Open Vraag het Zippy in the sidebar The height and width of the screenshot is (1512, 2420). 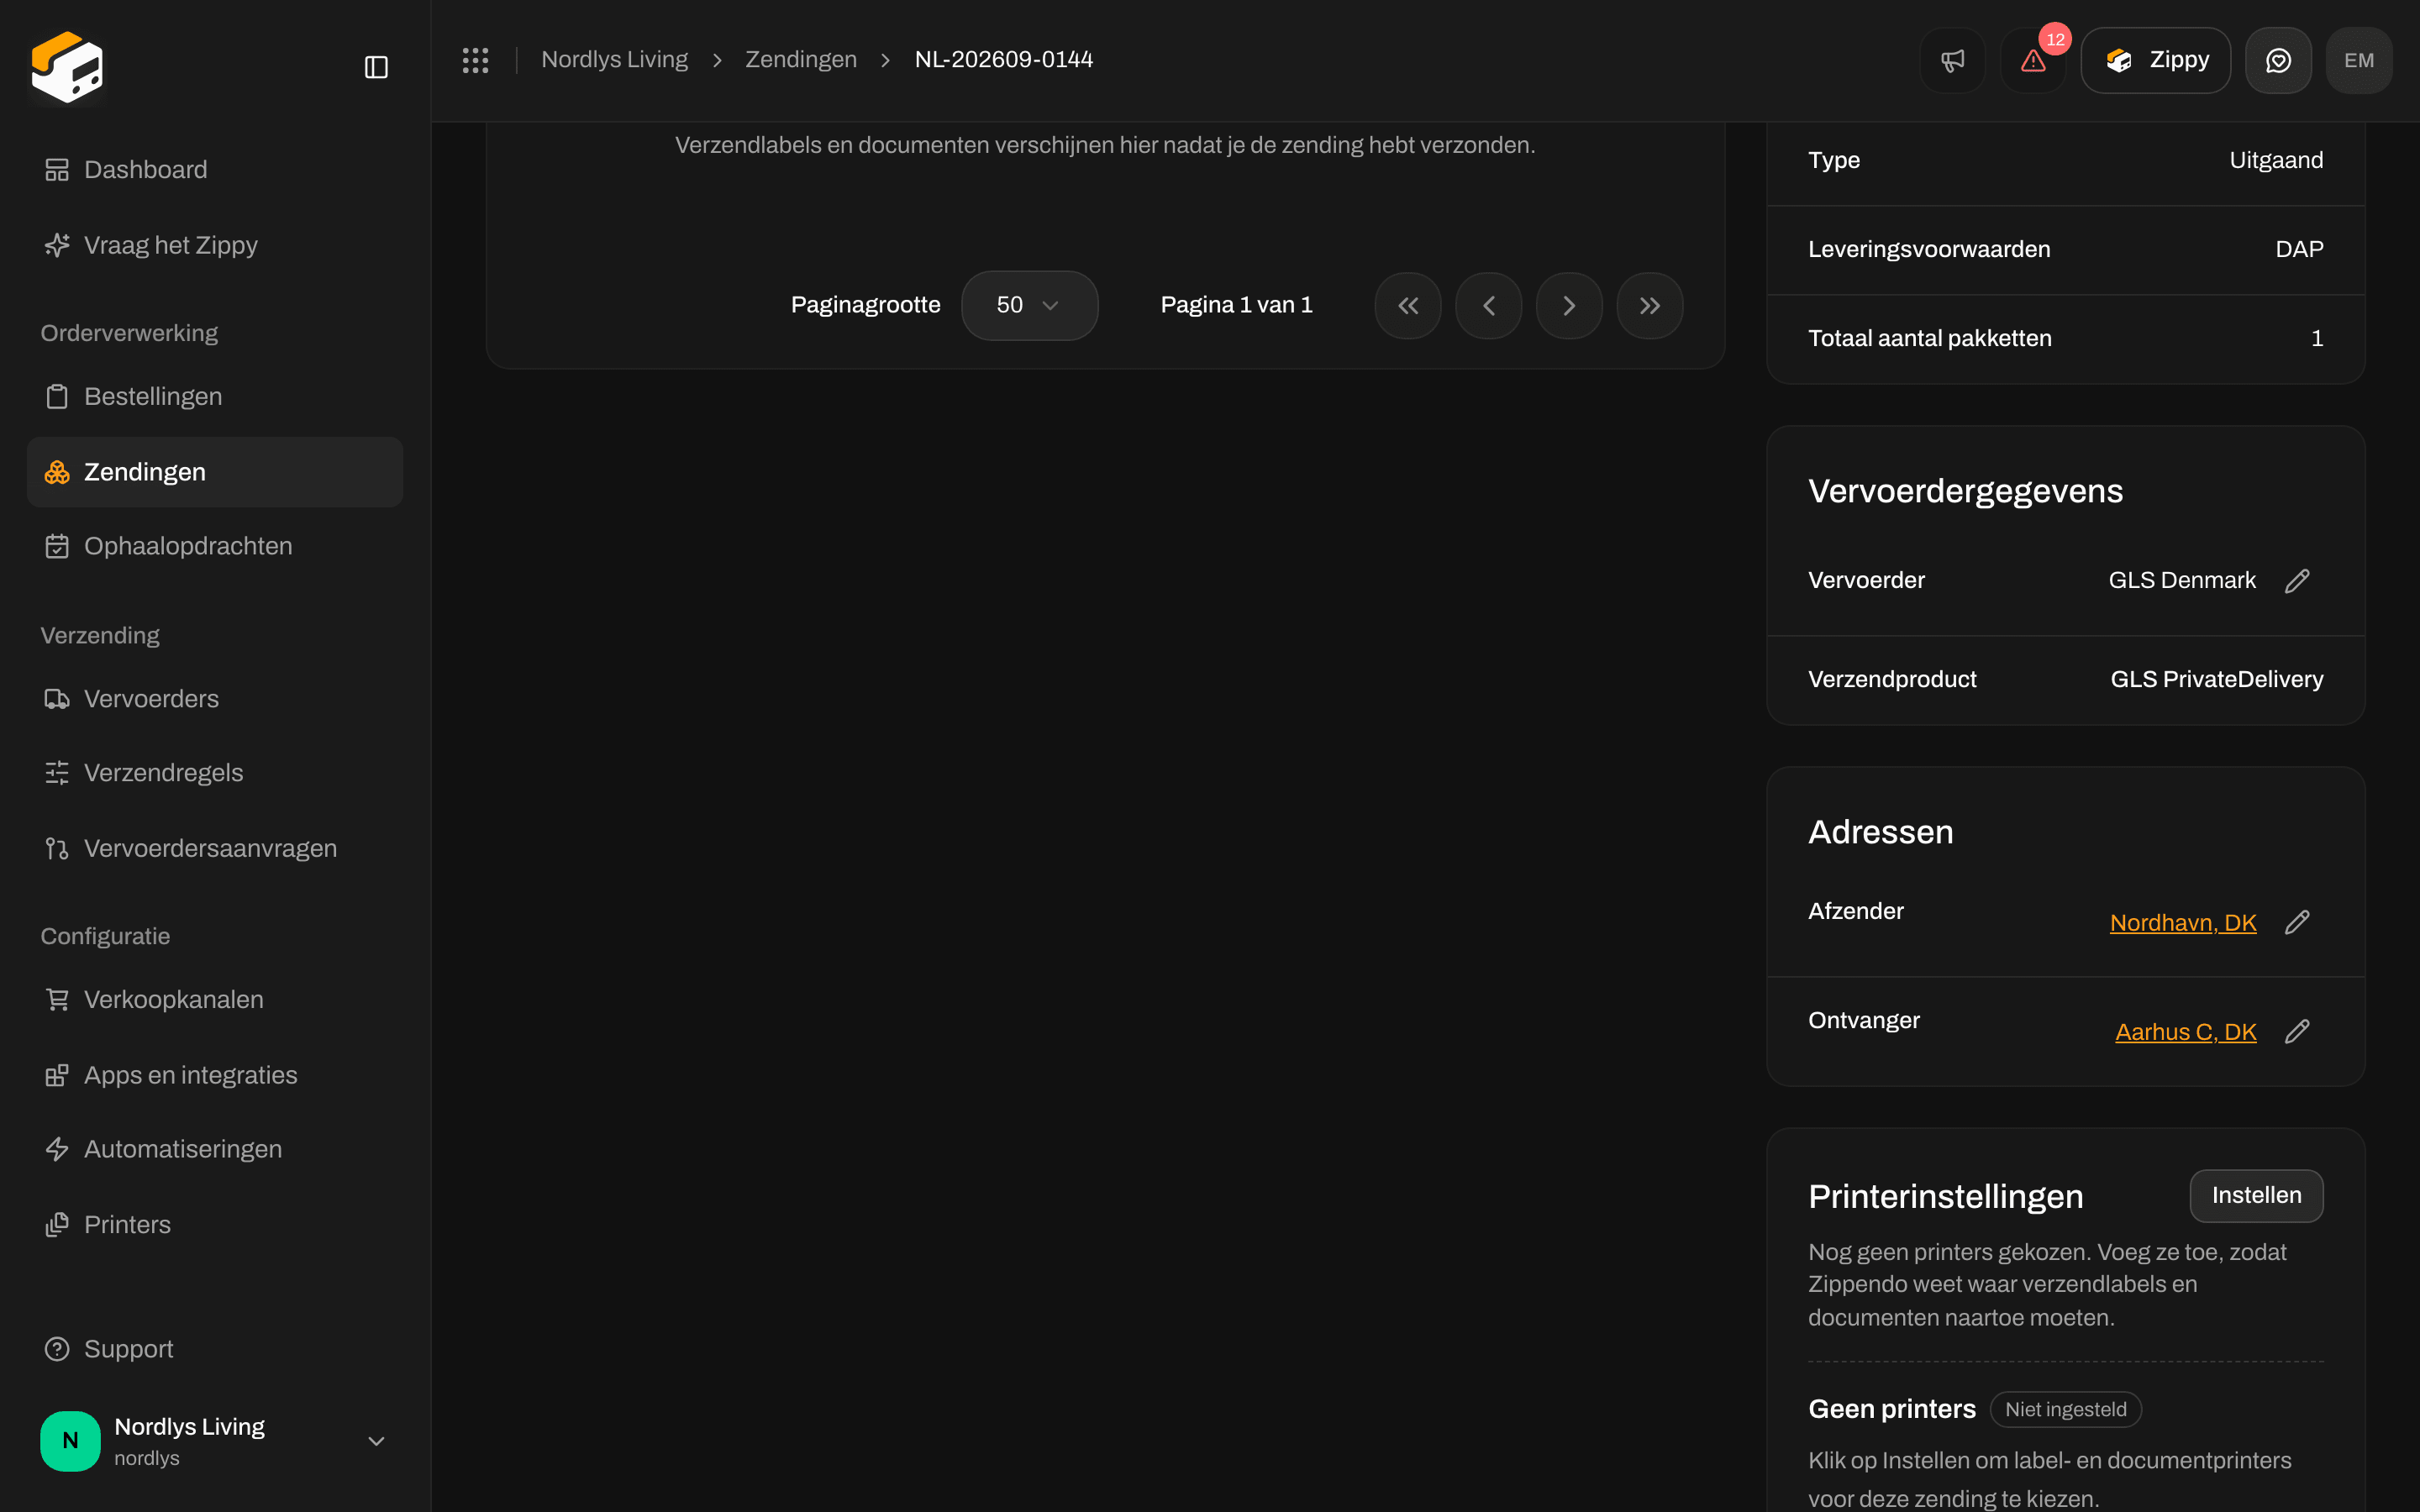coord(215,245)
